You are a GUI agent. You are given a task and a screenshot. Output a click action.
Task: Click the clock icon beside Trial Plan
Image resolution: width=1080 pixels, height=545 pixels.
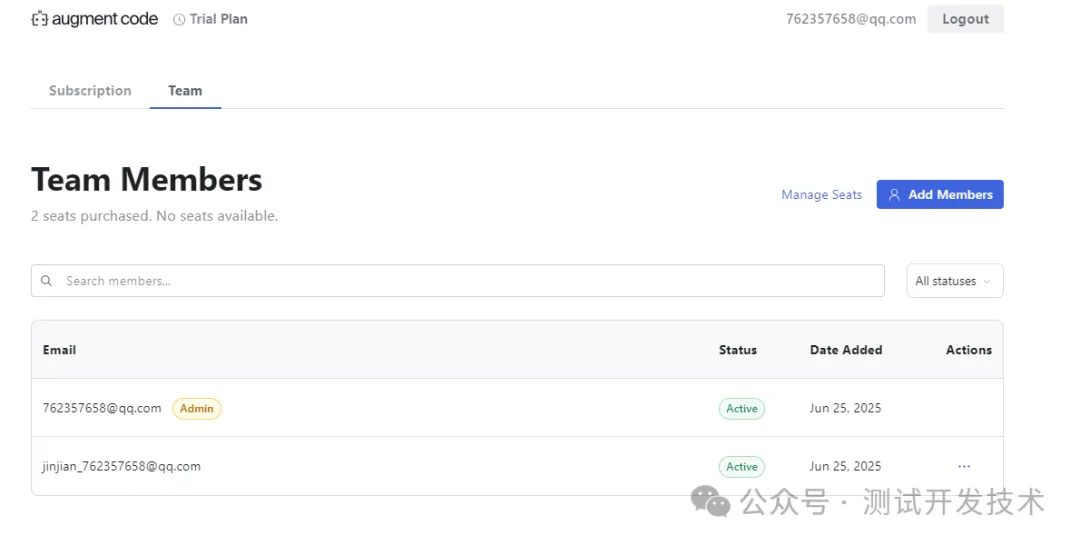pos(179,19)
